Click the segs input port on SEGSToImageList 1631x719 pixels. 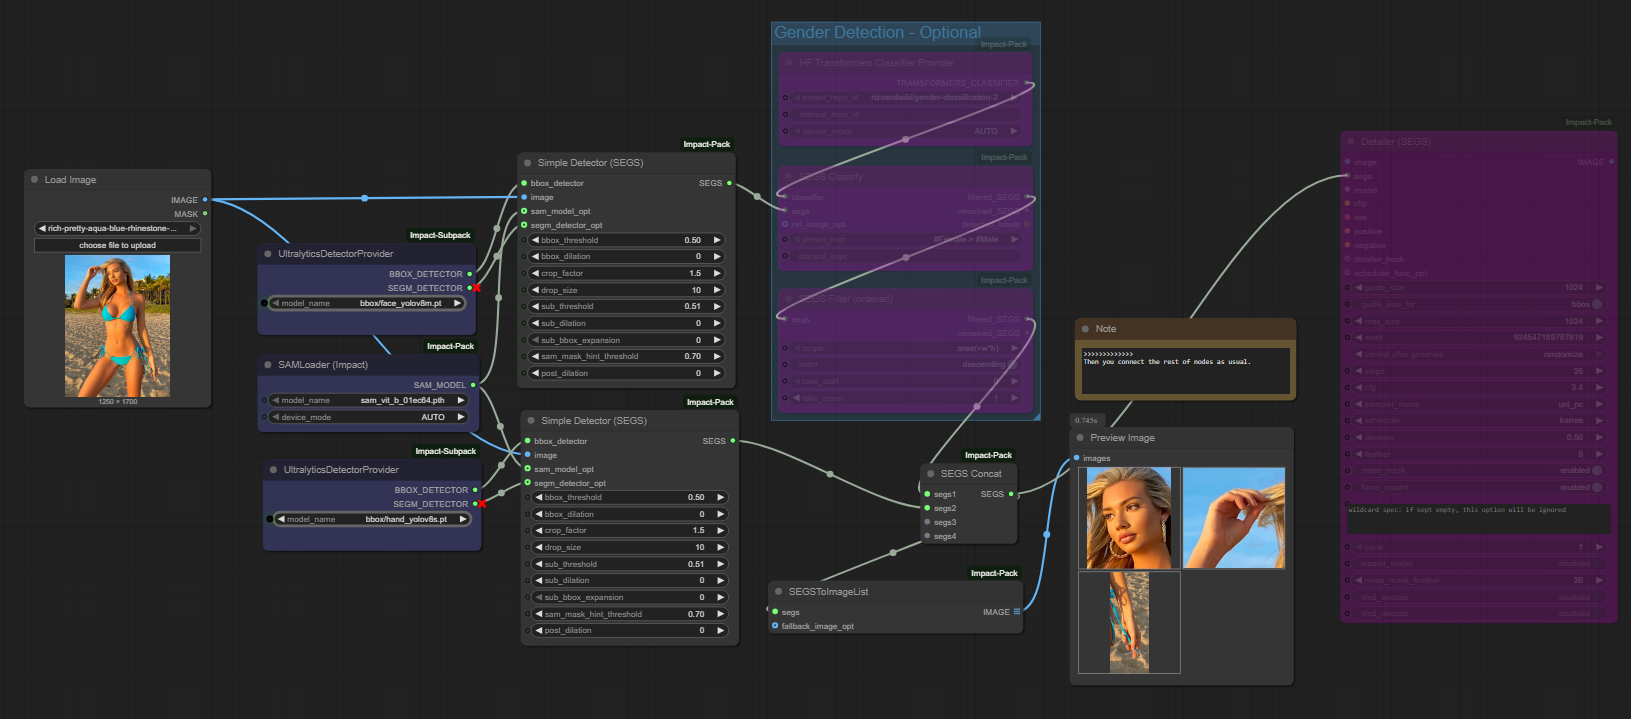click(x=775, y=612)
